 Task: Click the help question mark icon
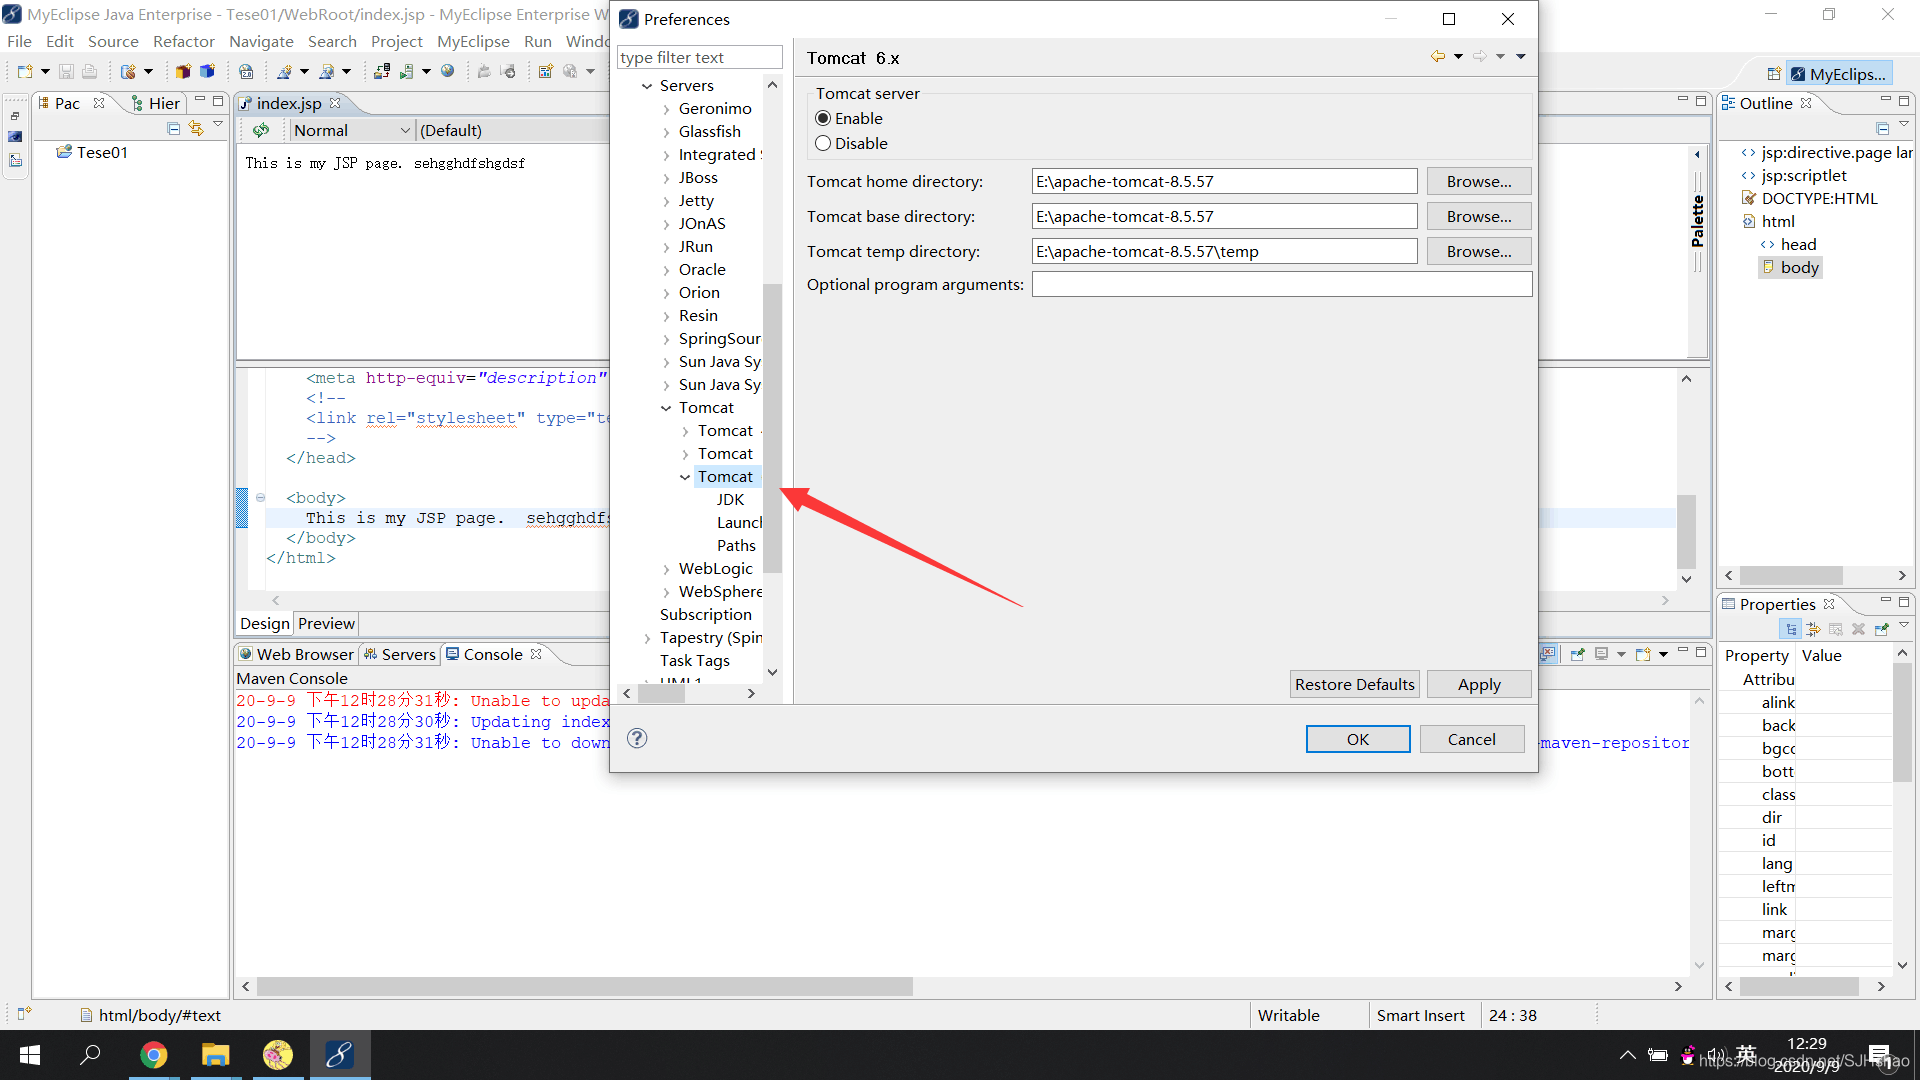click(x=637, y=738)
